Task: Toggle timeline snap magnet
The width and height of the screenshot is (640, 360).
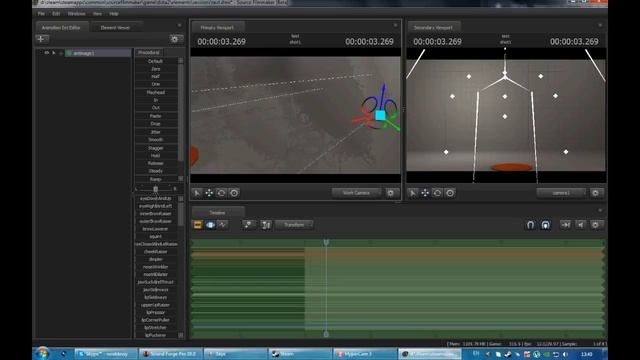Action: coord(530,225)
